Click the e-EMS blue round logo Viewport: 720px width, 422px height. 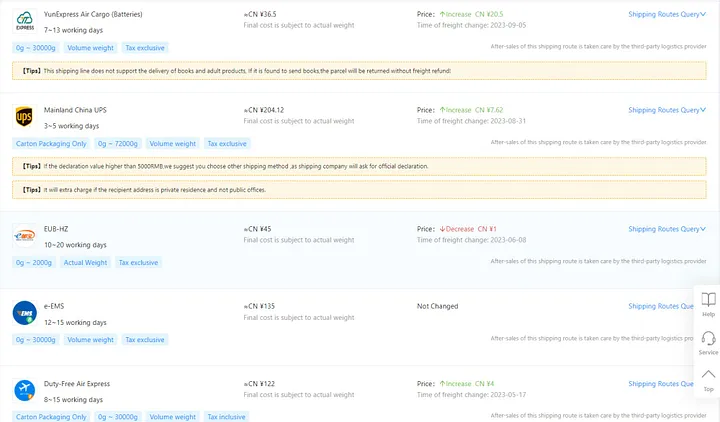point(24,313)
